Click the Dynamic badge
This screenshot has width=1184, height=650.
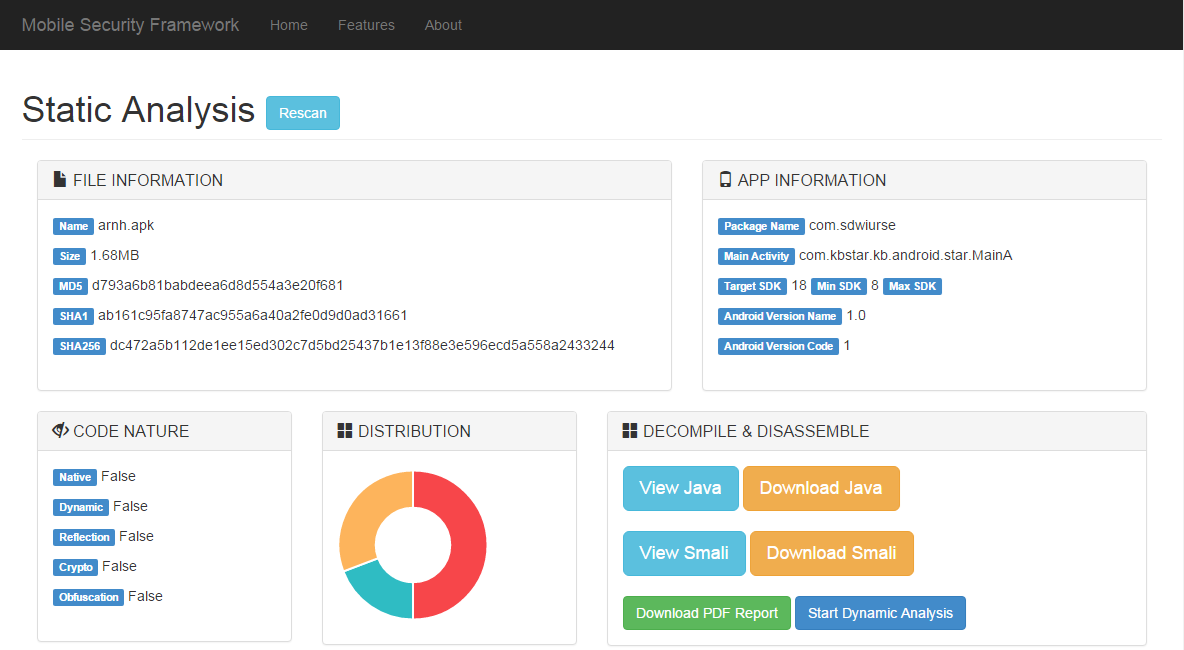point(81,507)
